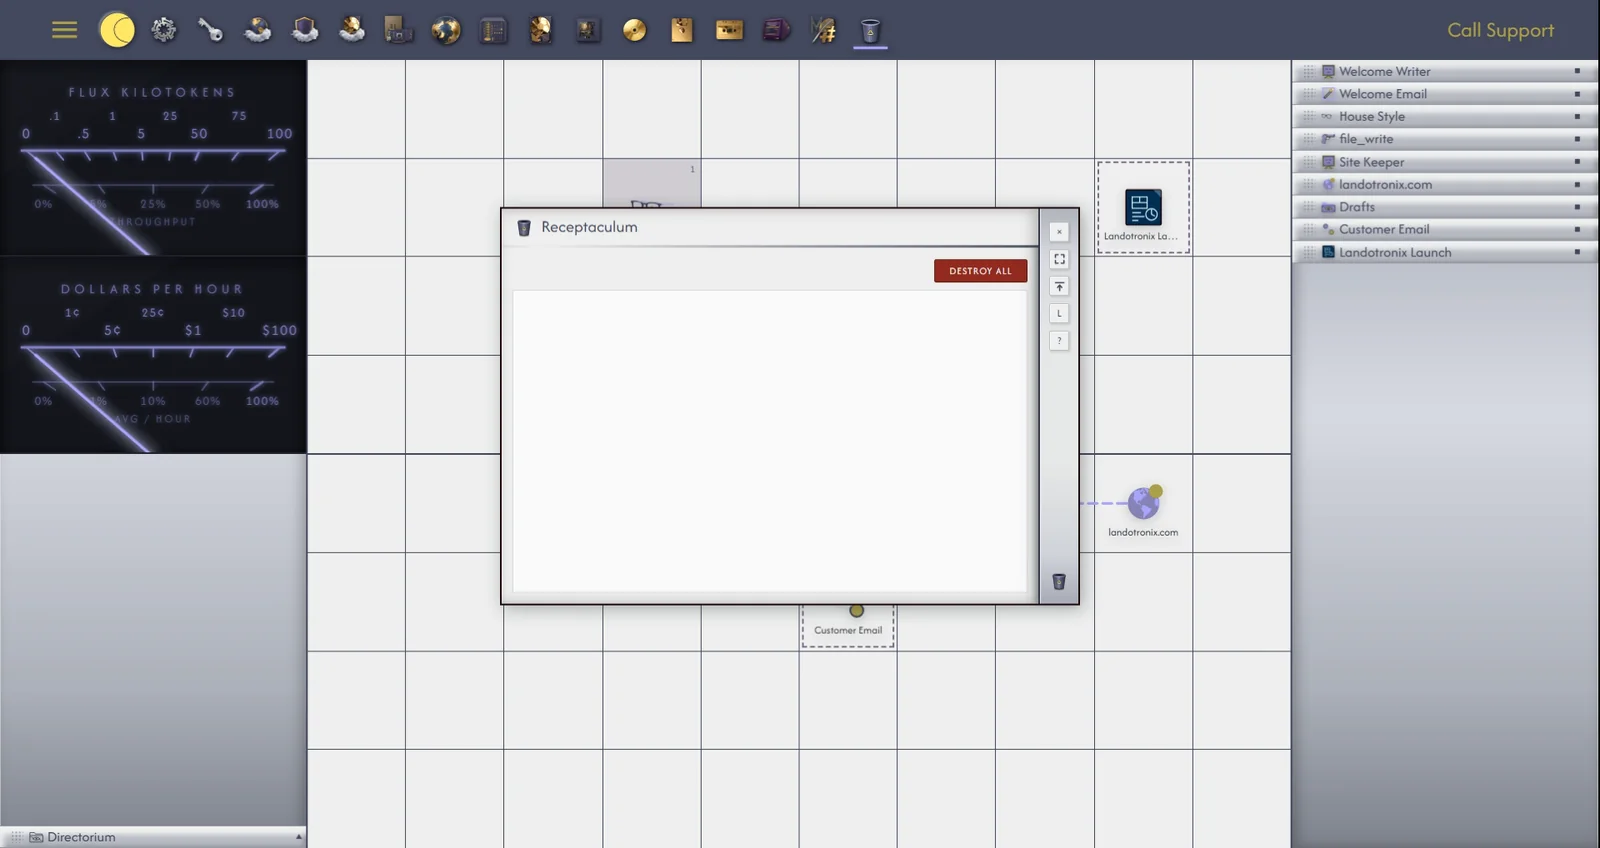Toggle the square on Welcome Email row
The height and width of the screenshot is (848, 1600).
tap(1577, 94)
